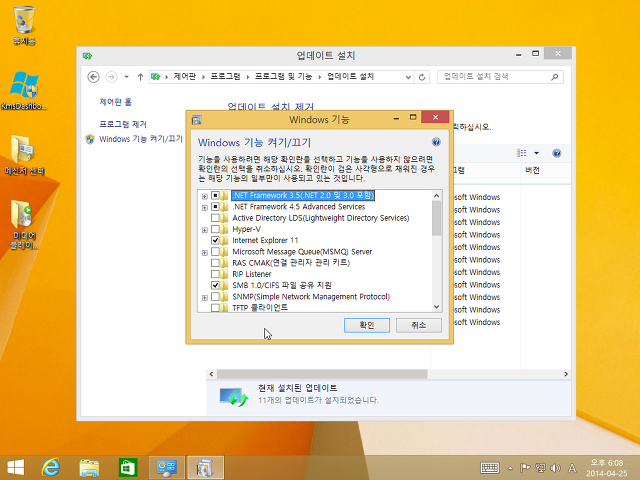Click the volume speaker icon in tray
This screenshot has height=480, width=640.
556,468
